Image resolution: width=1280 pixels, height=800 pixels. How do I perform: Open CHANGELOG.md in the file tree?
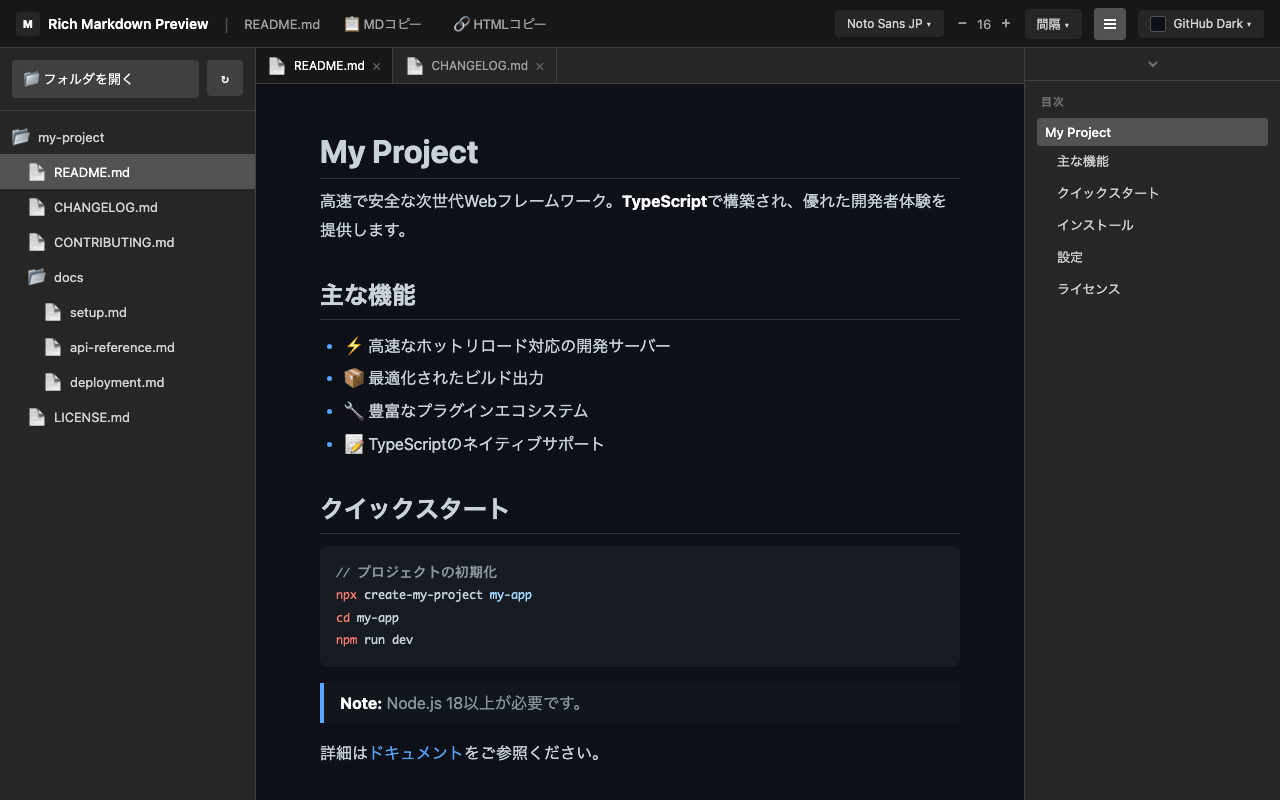(x=127, y=207)
